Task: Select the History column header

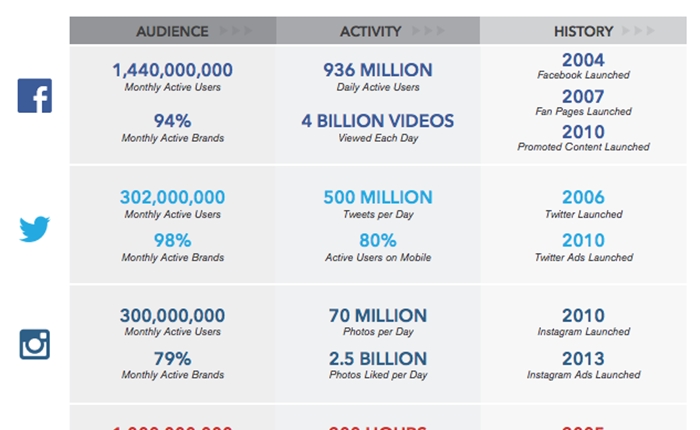Action: (583, 31)
